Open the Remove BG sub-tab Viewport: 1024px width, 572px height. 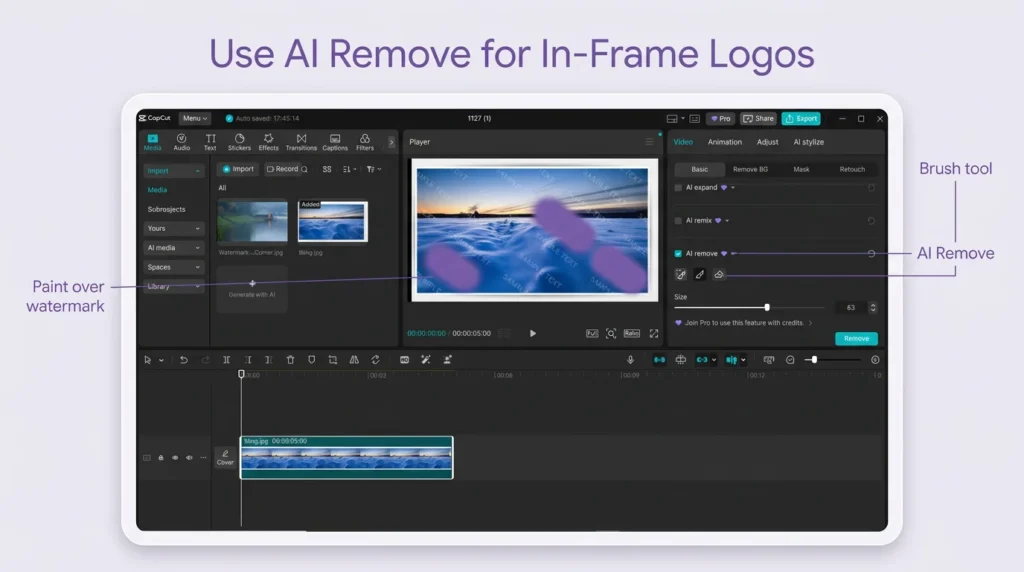[750, 169]
